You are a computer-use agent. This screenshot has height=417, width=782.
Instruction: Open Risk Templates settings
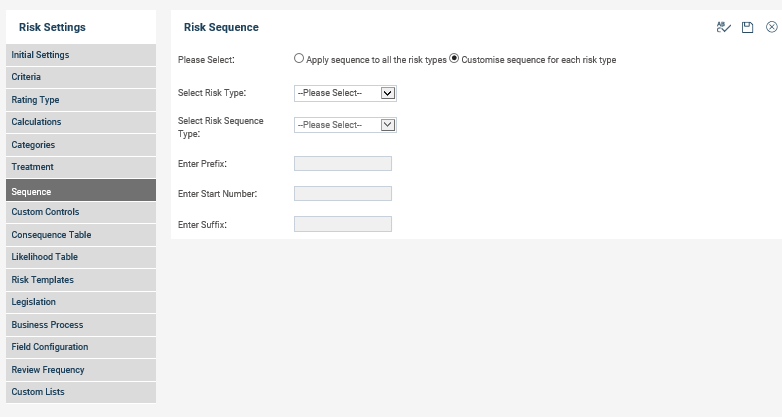click(x=81, y=280)
